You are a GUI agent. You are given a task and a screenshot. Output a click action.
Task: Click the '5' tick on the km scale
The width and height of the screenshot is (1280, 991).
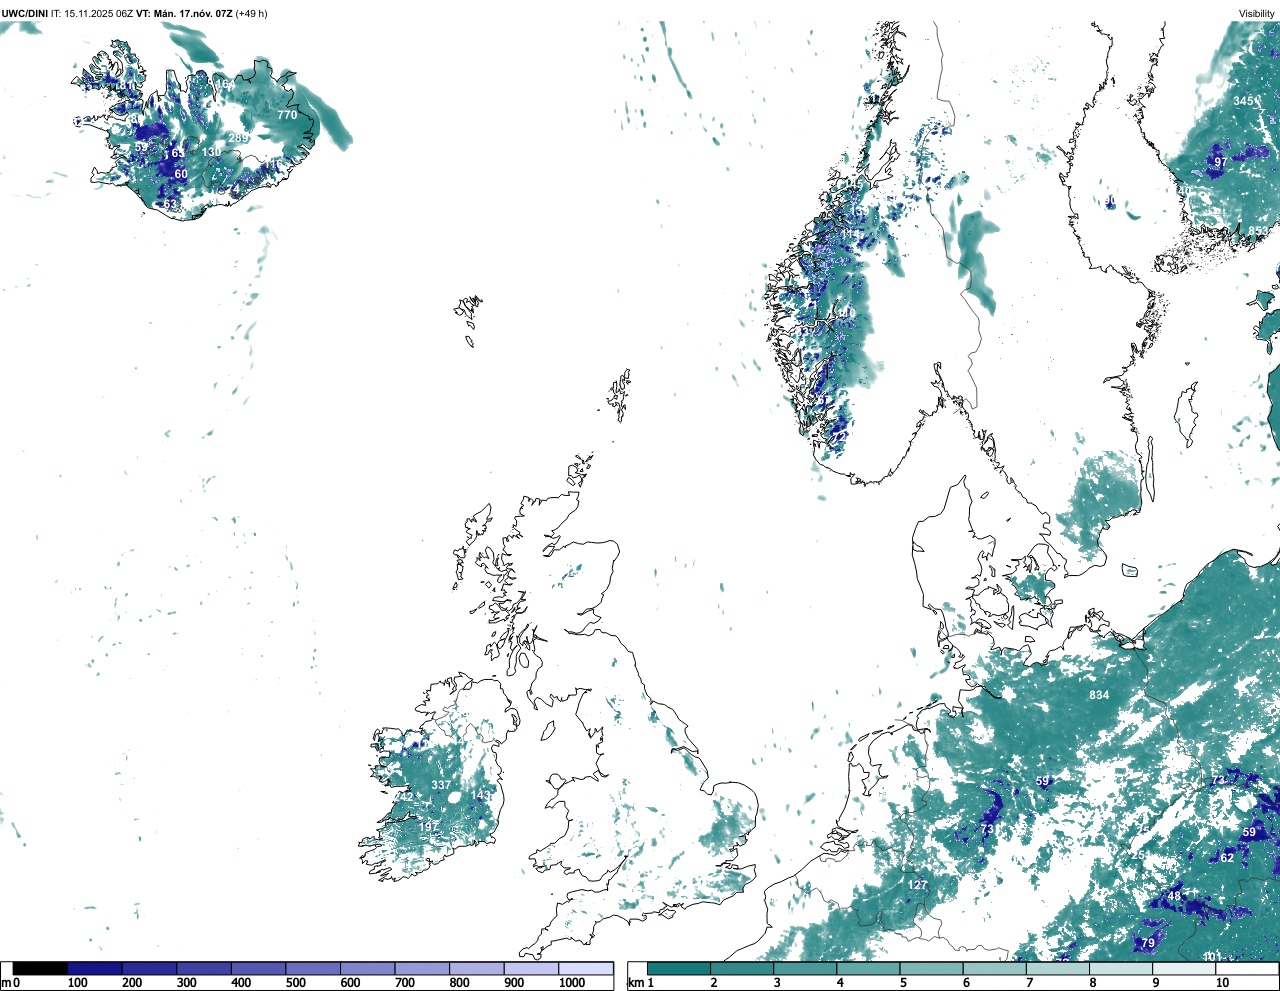[x=903, y=983]
